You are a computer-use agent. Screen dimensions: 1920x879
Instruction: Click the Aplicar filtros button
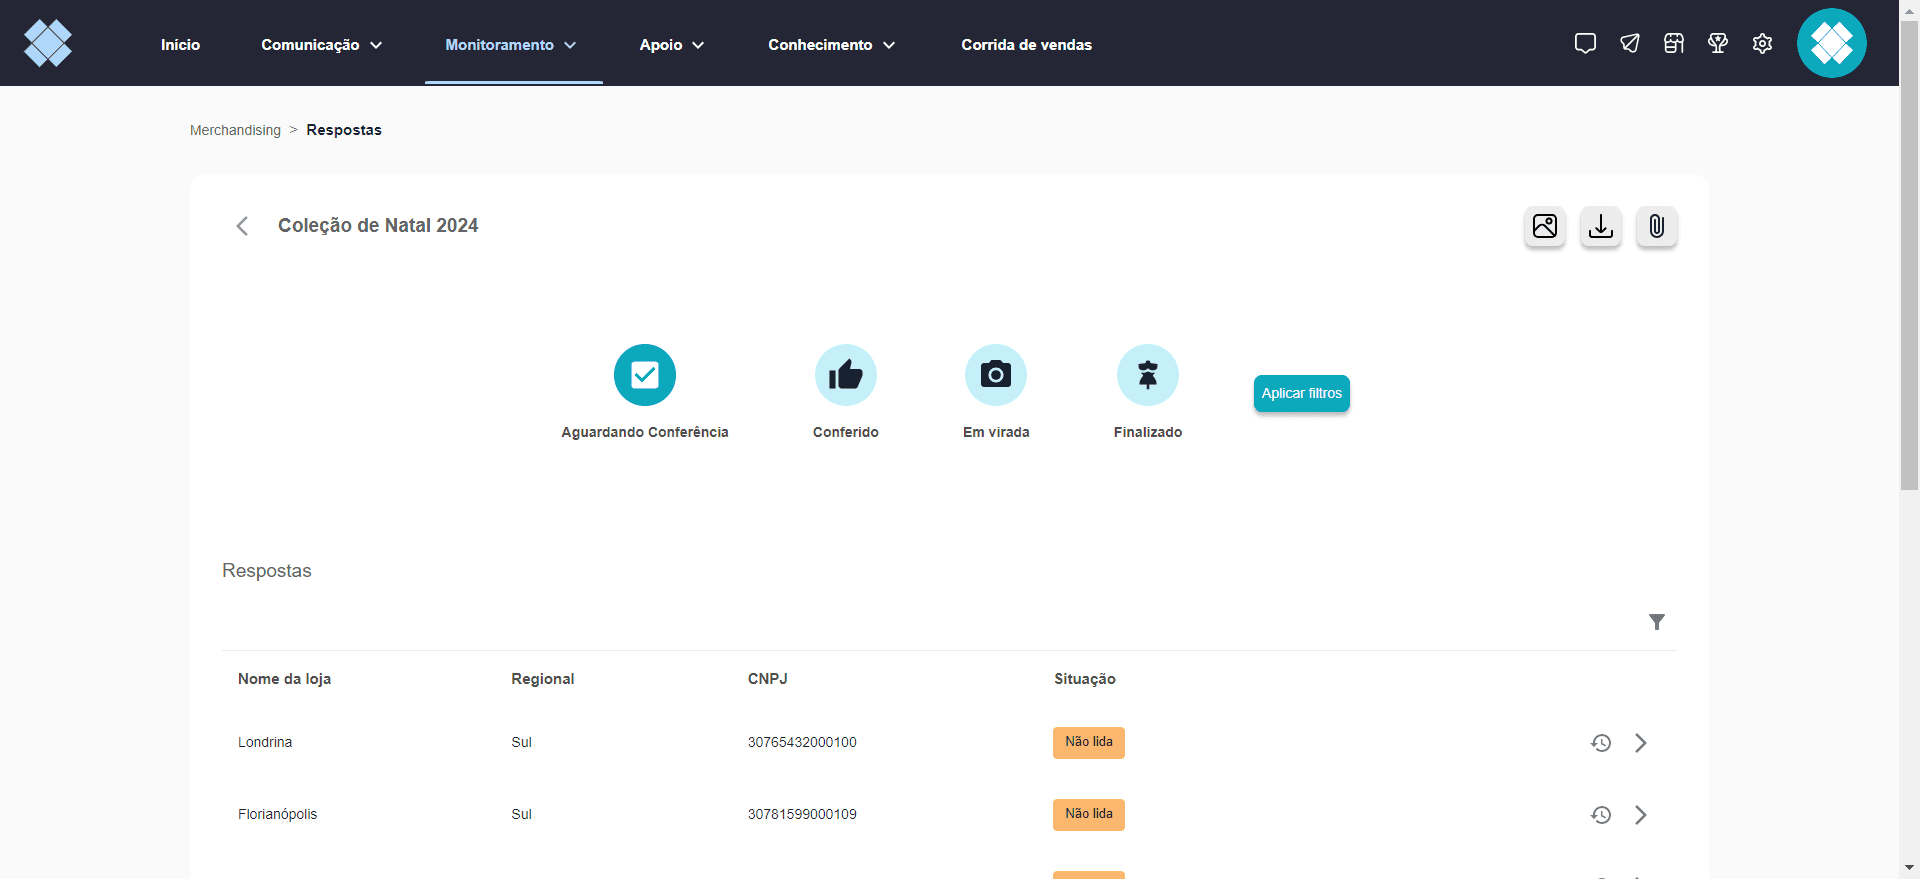pos(1302,393)
